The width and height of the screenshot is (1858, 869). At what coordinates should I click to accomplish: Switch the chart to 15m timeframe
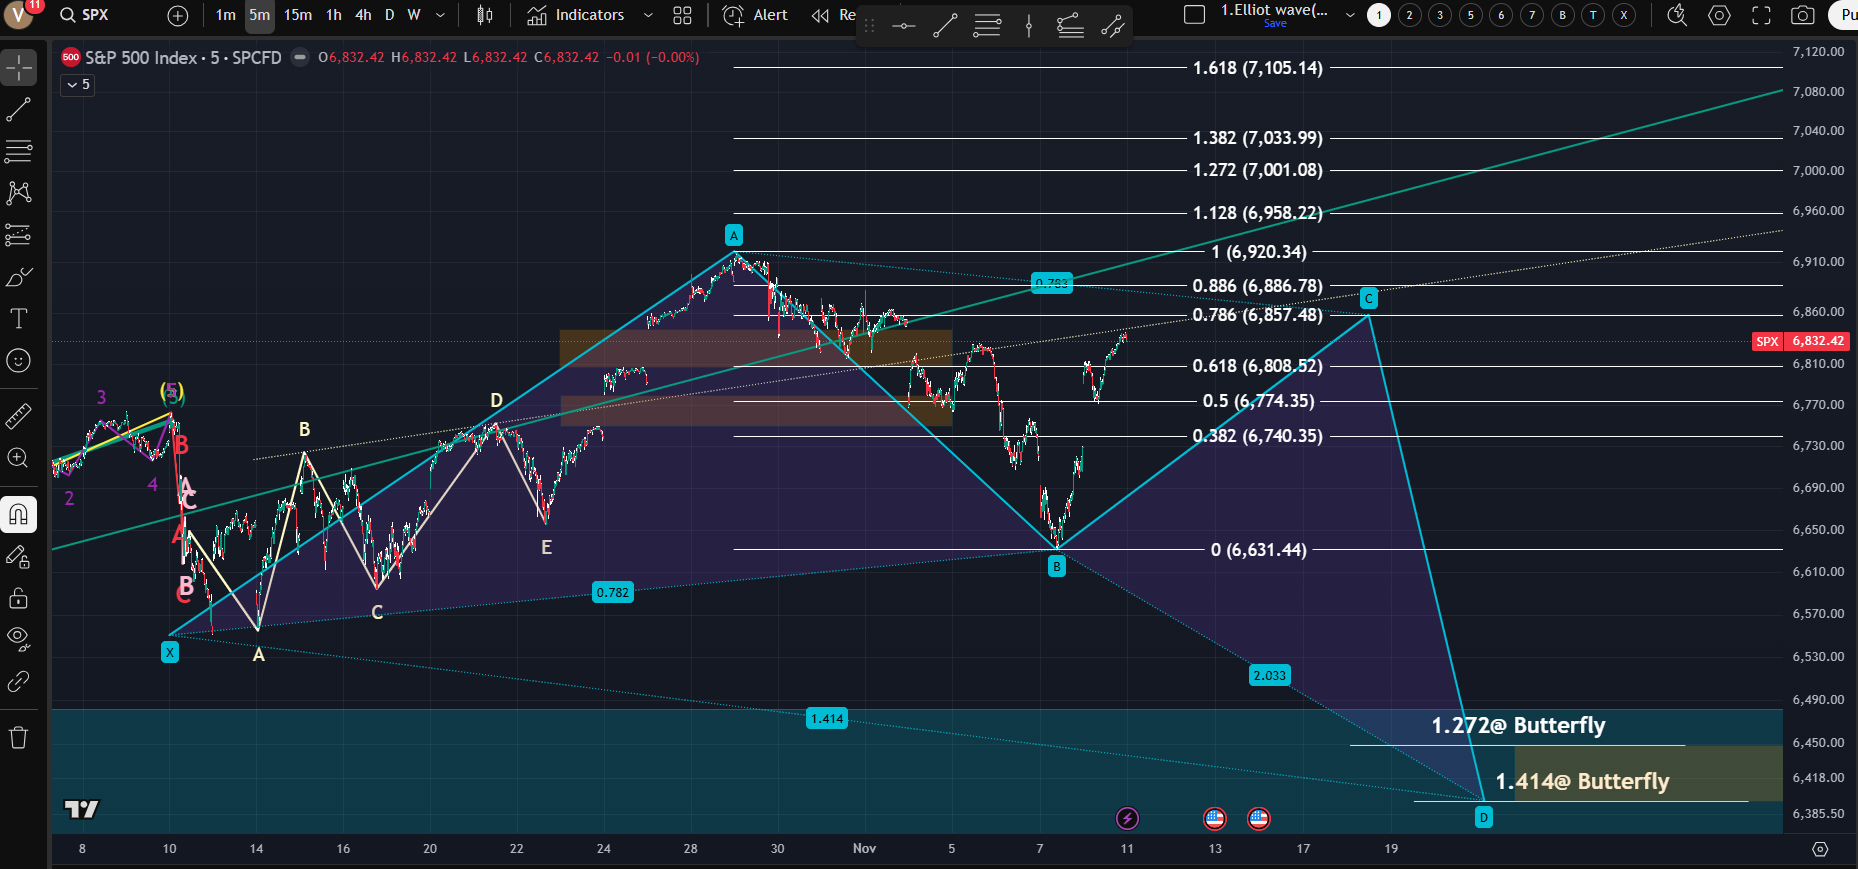coord(297,15)
